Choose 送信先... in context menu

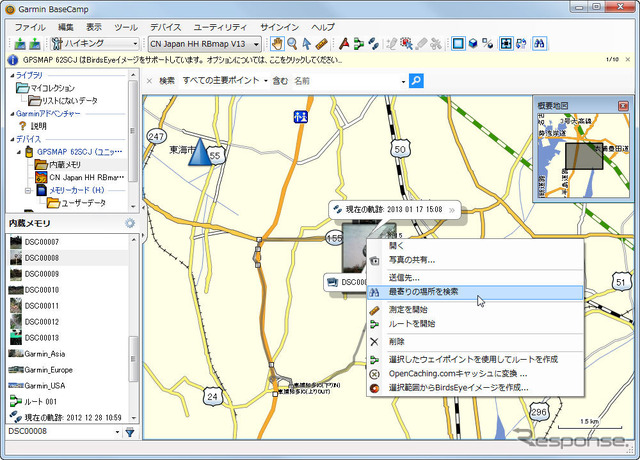[475, 278]
